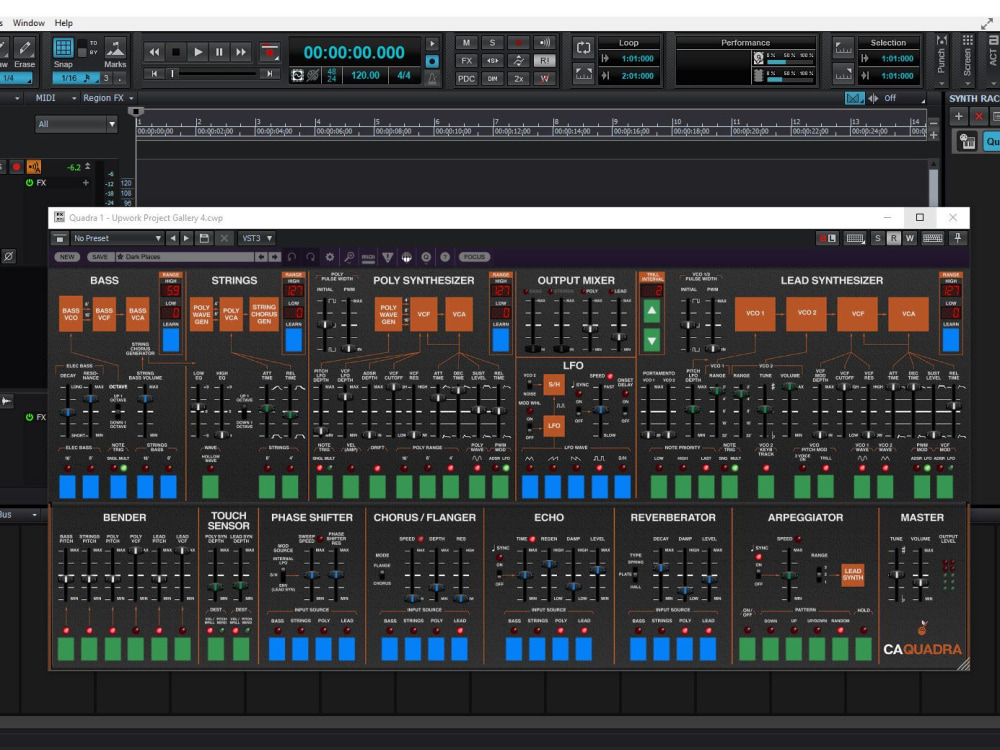This screenshot has height=750, width=1000.
Task: Click the Record button in transport
Action: point(270,52)
